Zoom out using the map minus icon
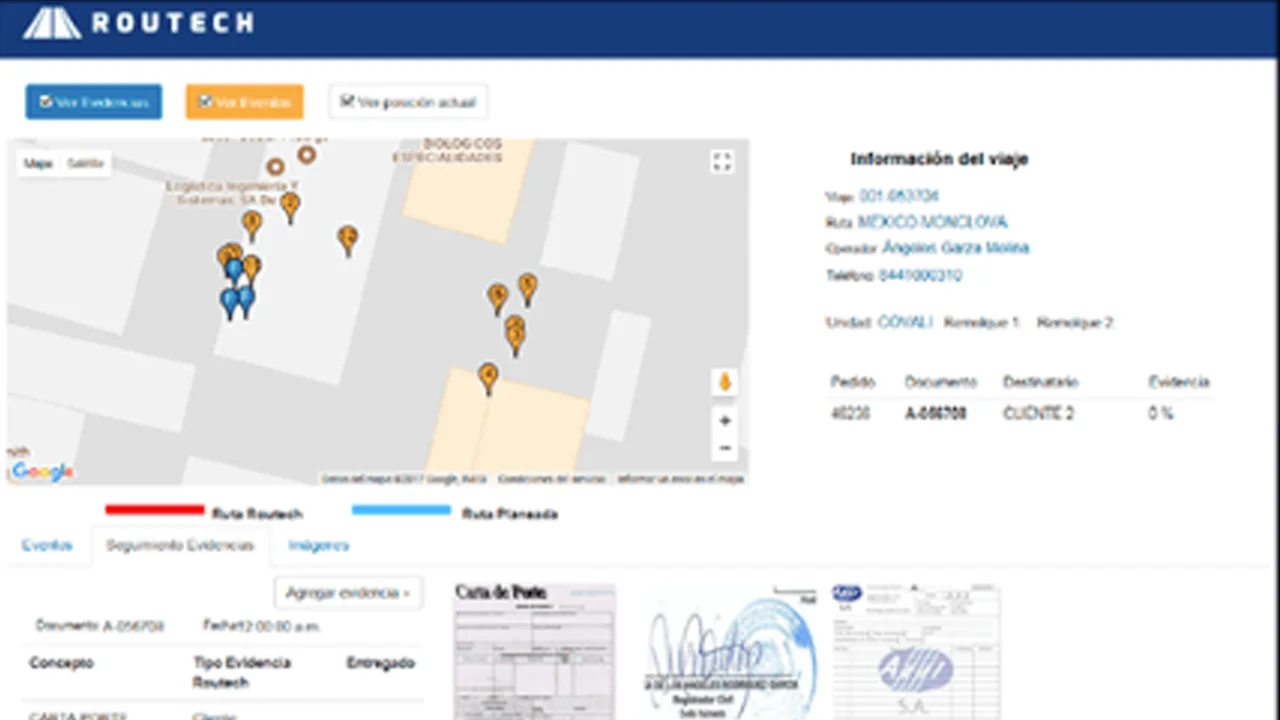 point(724,448)
